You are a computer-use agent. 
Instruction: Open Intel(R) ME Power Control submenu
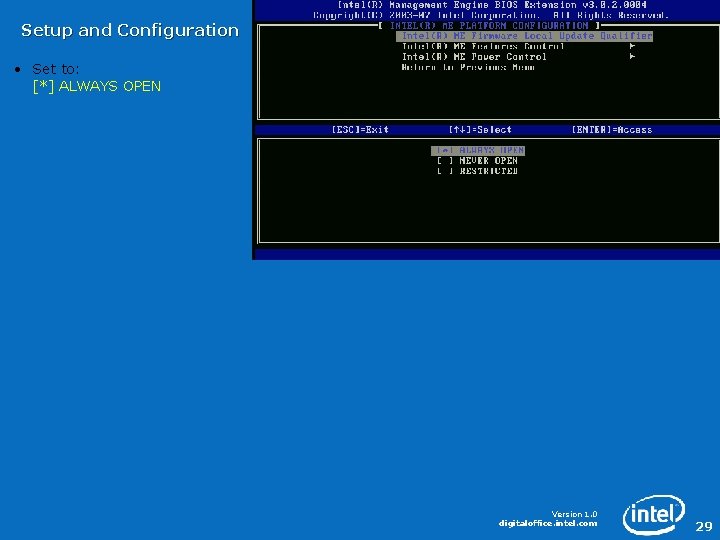click(474, 57)
